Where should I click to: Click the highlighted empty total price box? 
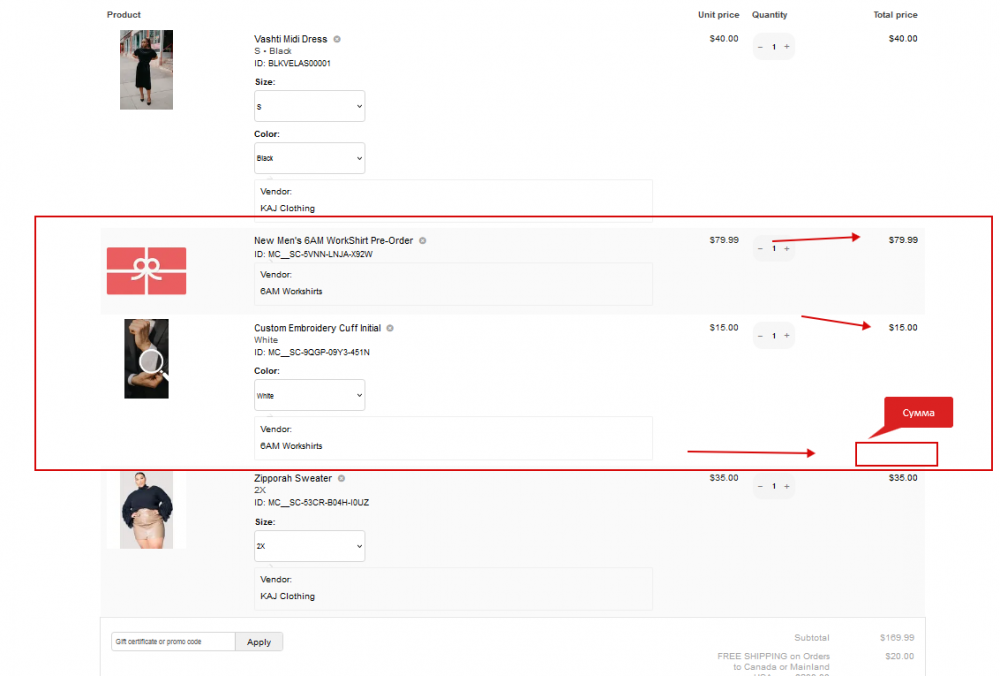896,453
